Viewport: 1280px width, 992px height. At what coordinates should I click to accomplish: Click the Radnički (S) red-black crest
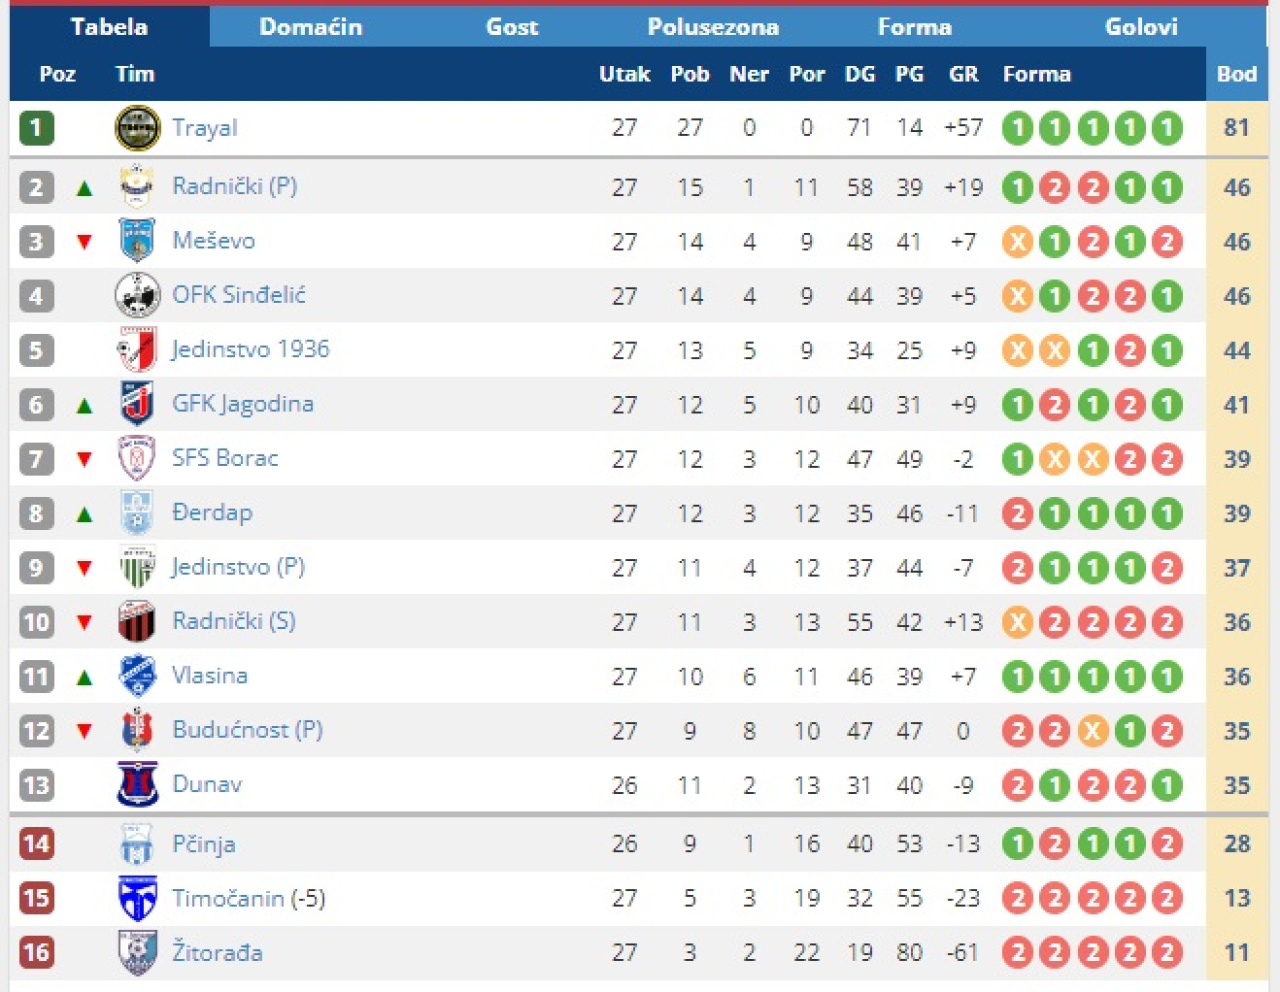click(x=137, y=622)
